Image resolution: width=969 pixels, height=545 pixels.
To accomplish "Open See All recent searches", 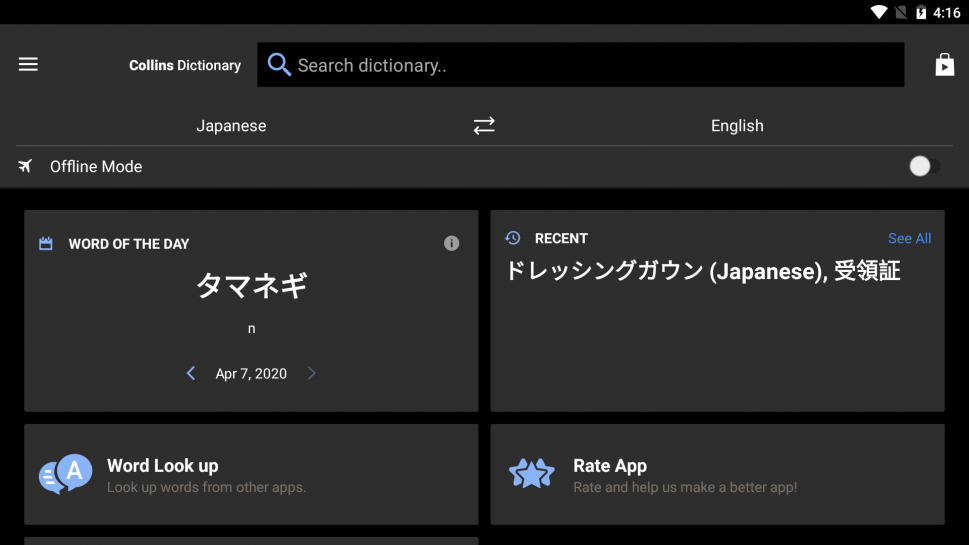I will (909, 239).
